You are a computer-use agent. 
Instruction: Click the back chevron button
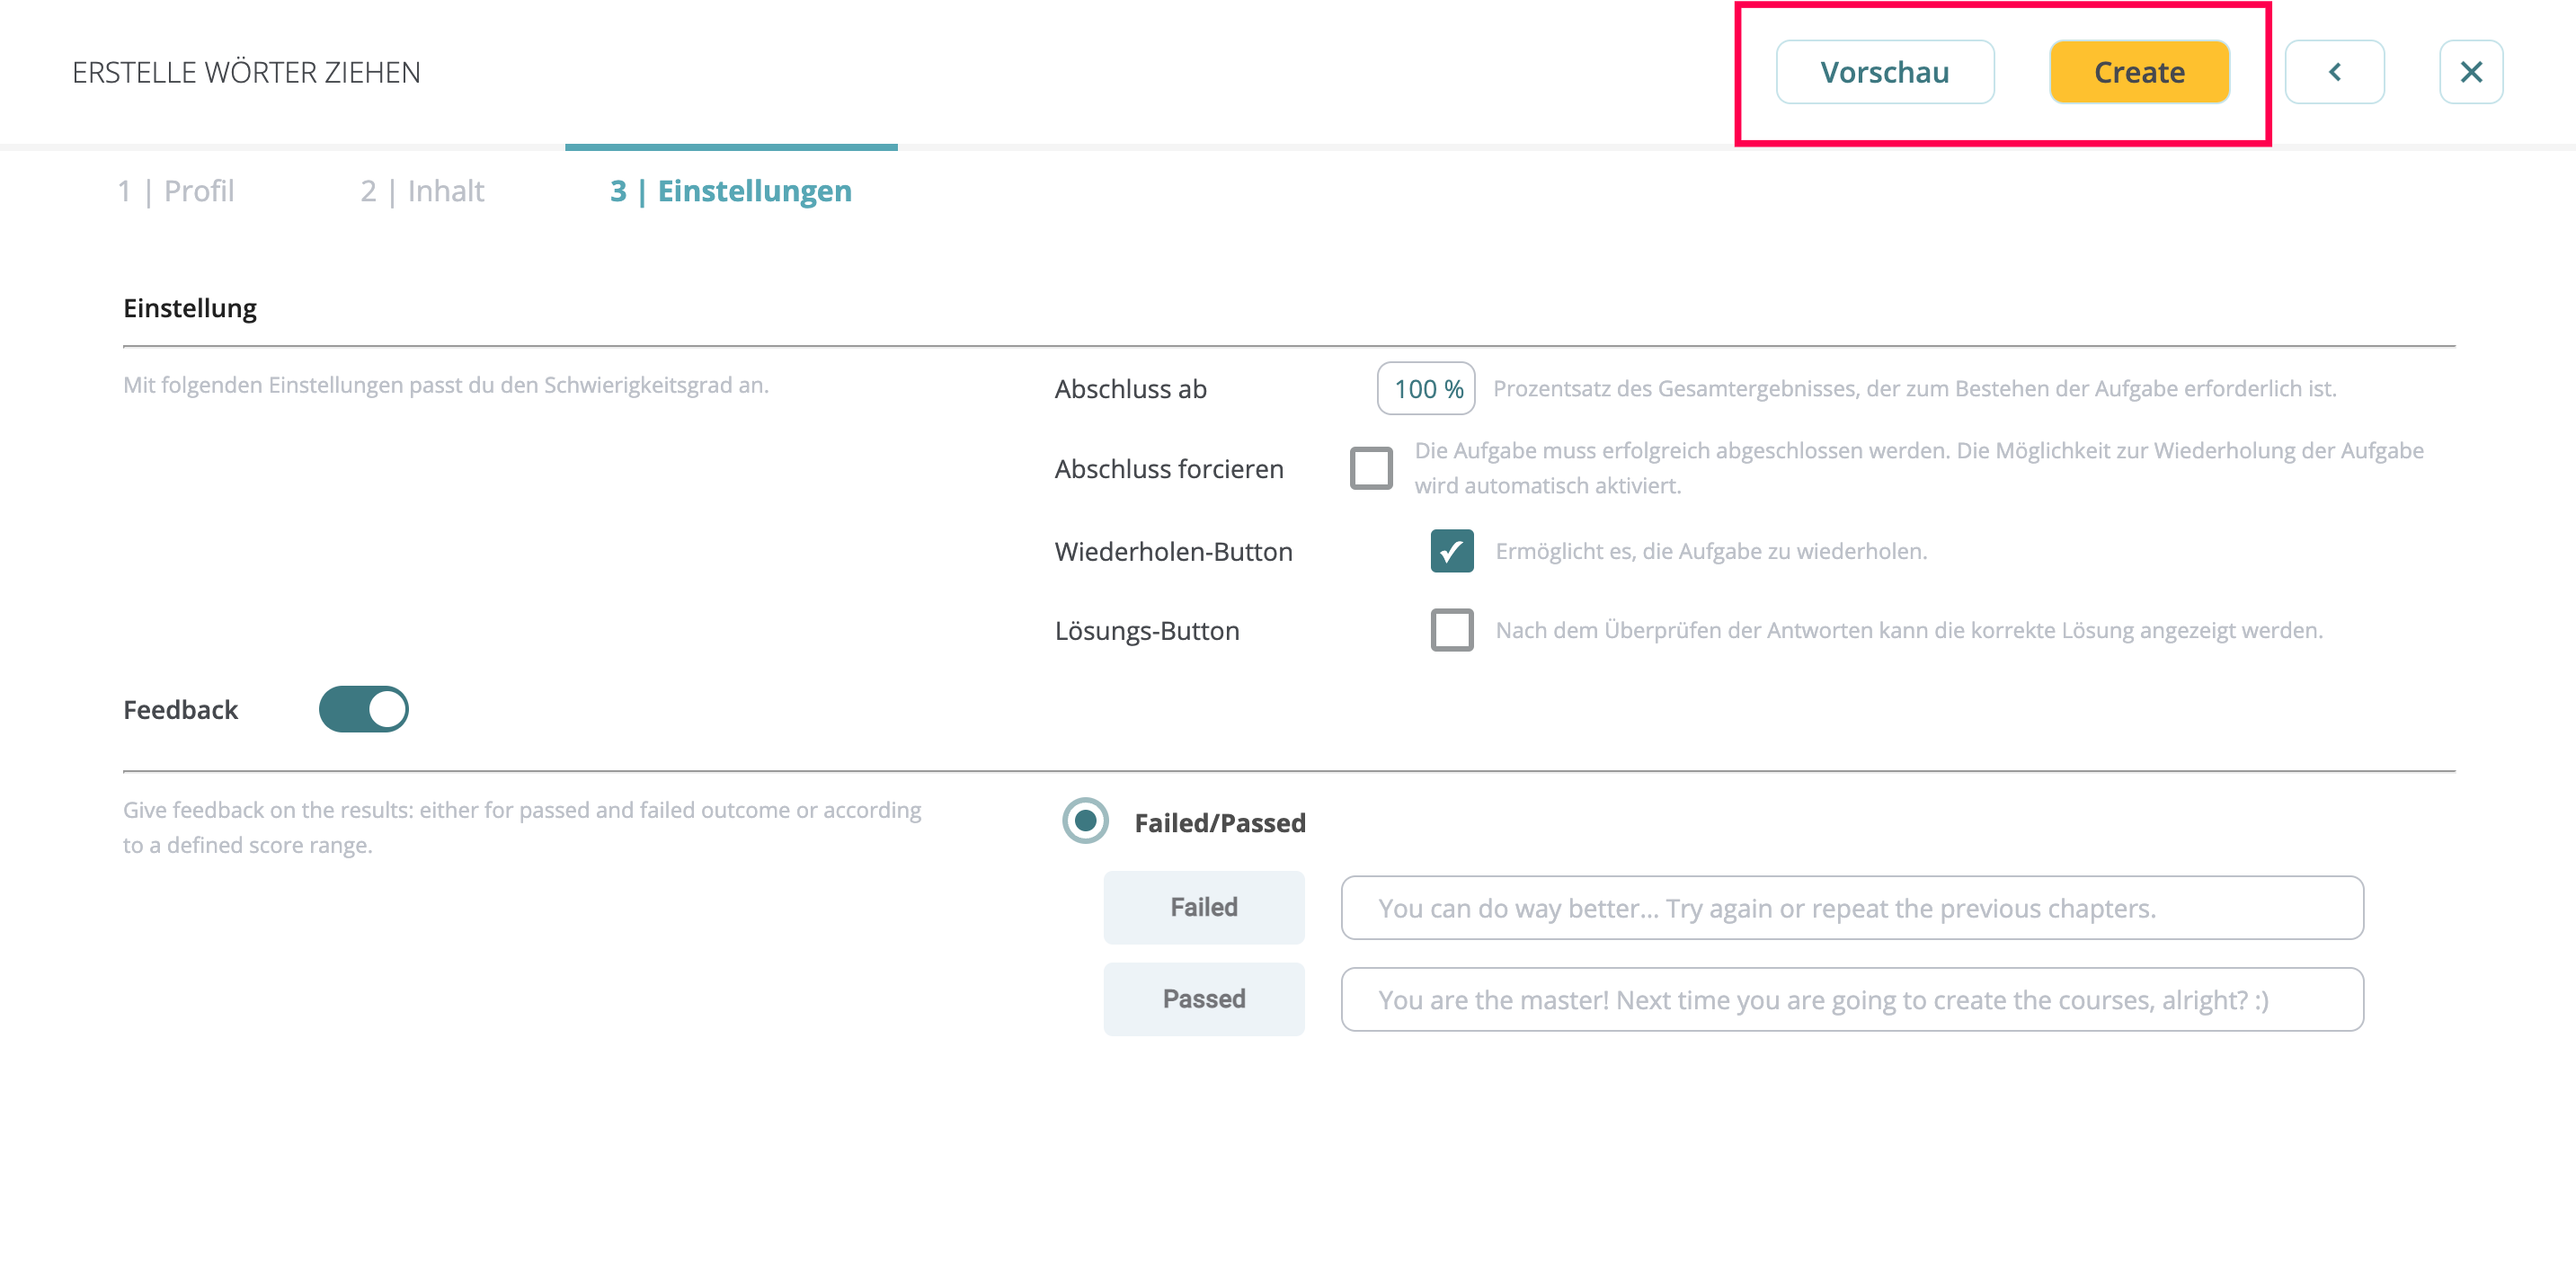2334,72
